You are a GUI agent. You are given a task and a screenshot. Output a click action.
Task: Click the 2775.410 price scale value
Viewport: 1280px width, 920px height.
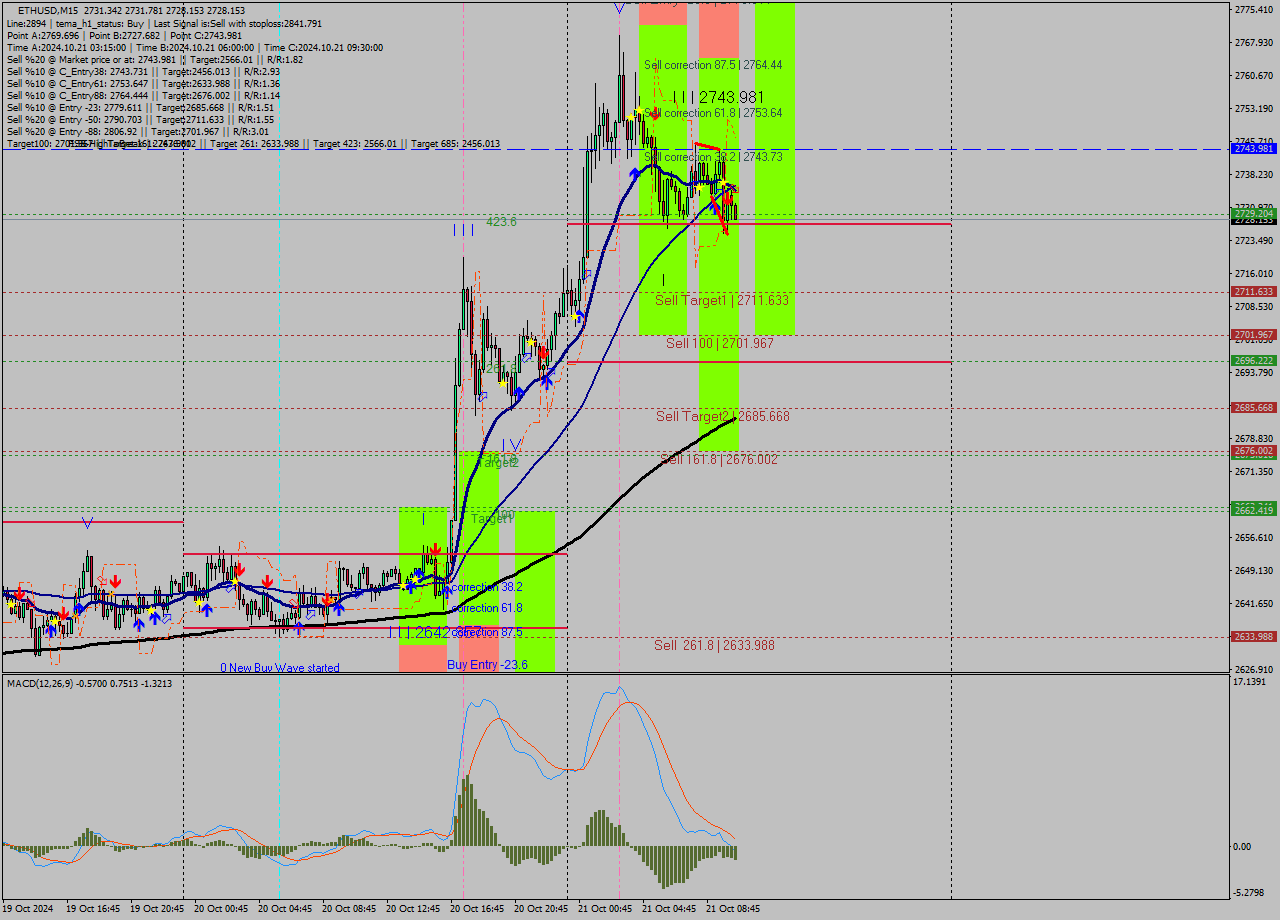point(1254,9)
